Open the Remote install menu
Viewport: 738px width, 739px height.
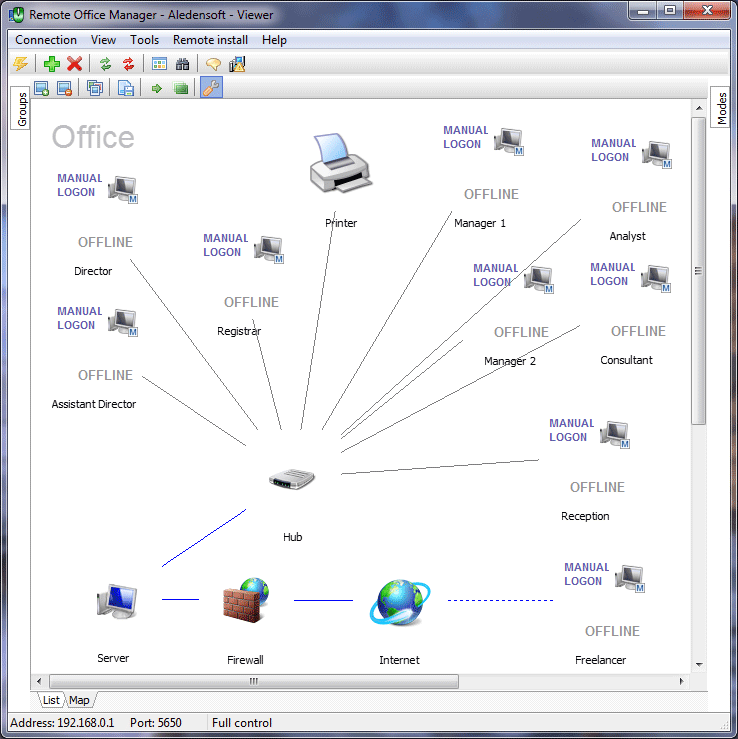coord(210,40)
